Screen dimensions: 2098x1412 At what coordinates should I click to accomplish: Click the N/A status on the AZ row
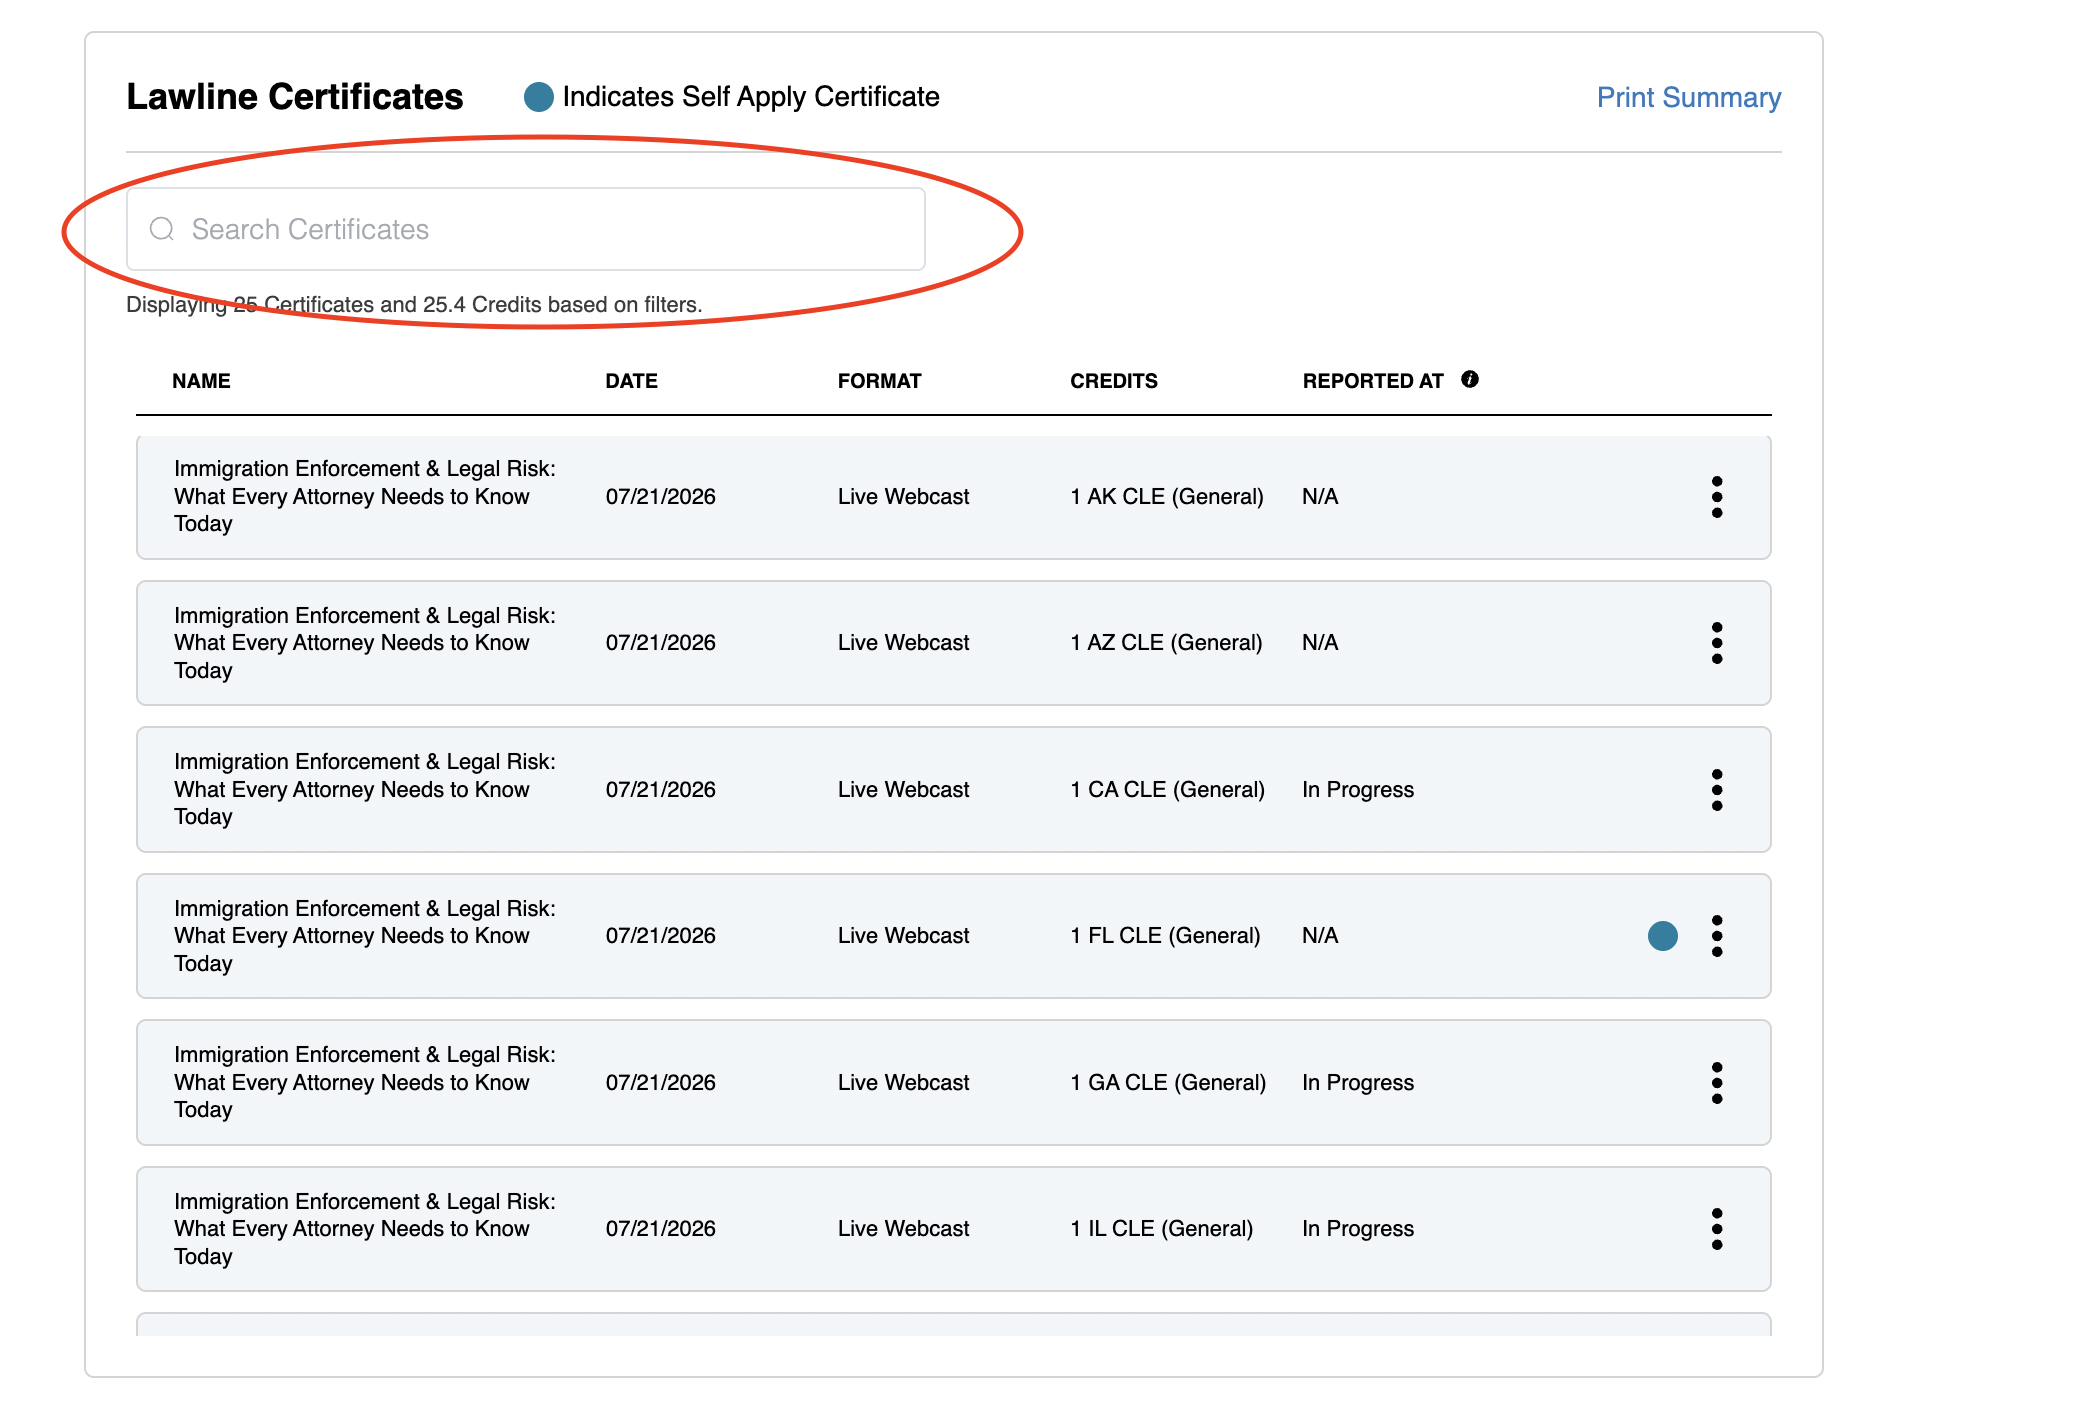pos(1320,643)
